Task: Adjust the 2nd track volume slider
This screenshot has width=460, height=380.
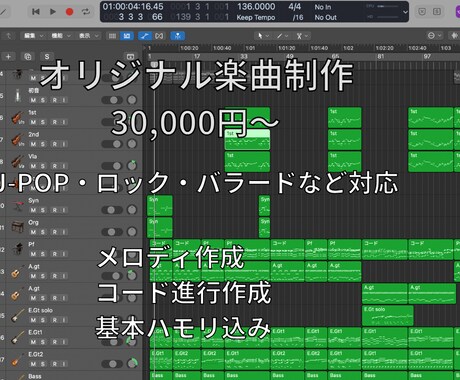Action: click(x=112, y=144)
